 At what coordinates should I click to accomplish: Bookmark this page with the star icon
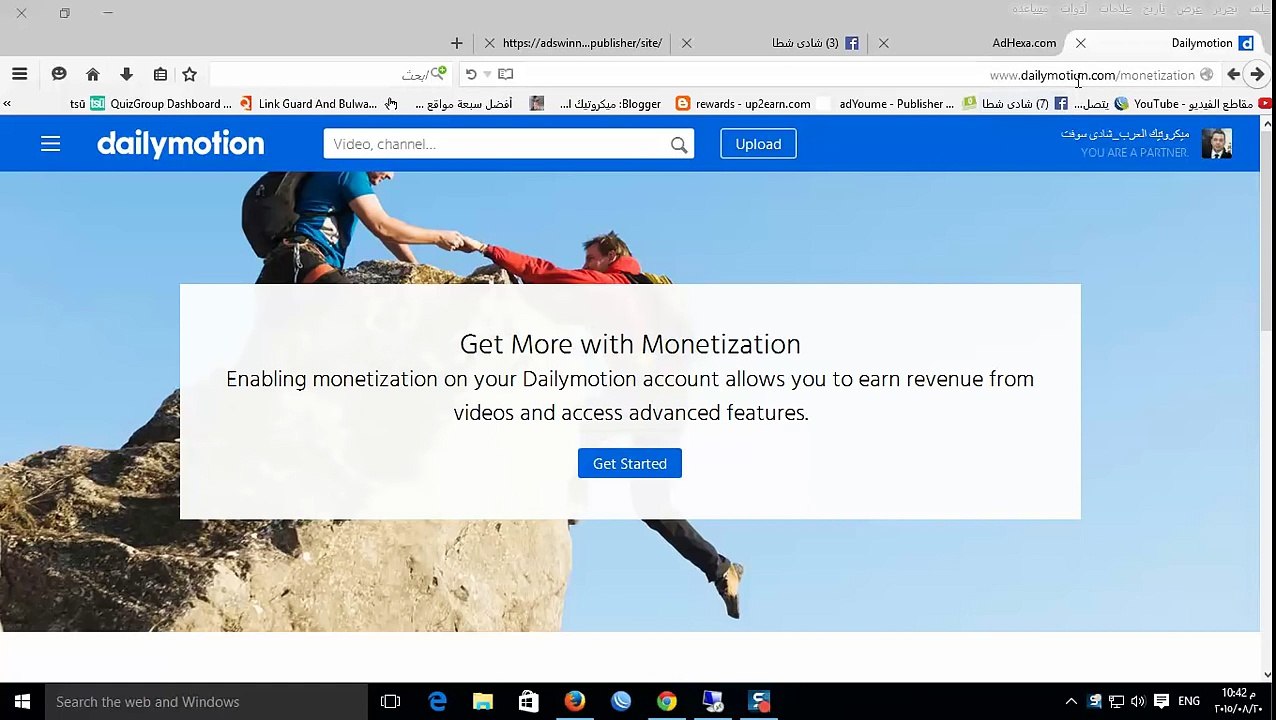pyautogui.click(x=189, y=74)
